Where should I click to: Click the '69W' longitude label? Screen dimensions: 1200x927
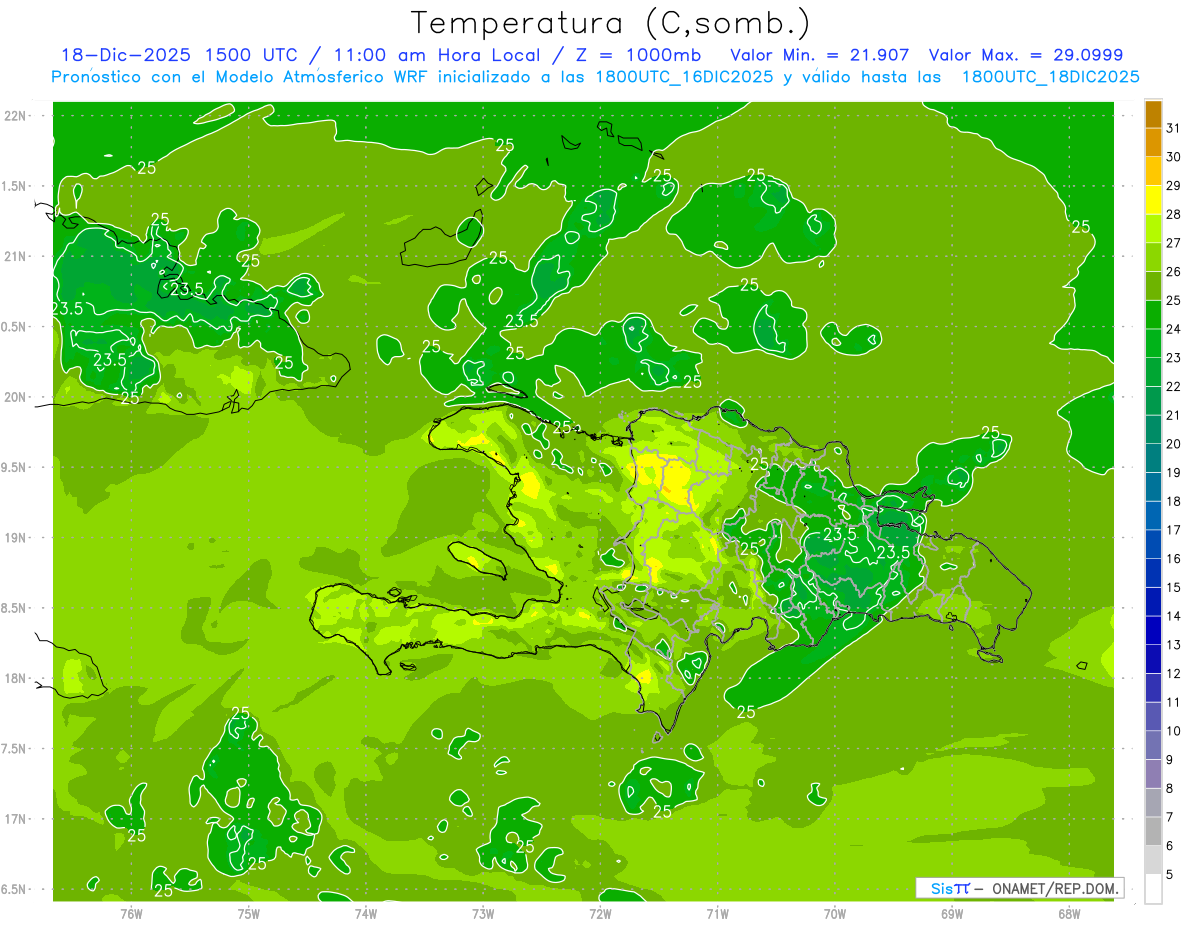coord(952,914)
